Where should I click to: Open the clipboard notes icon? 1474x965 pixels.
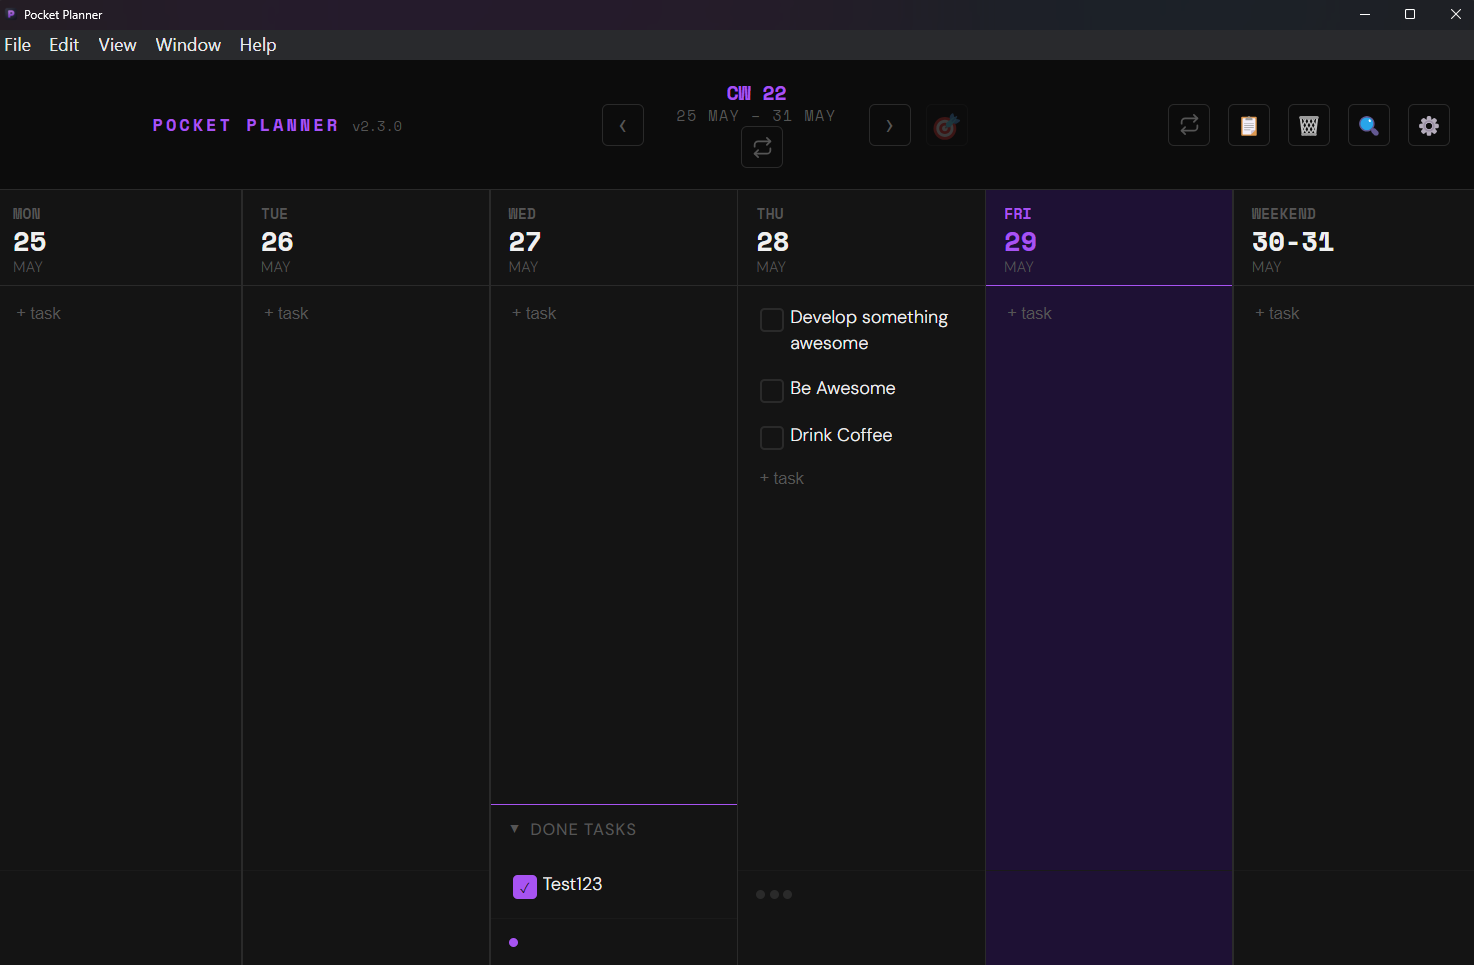(x=1249, y=125)
